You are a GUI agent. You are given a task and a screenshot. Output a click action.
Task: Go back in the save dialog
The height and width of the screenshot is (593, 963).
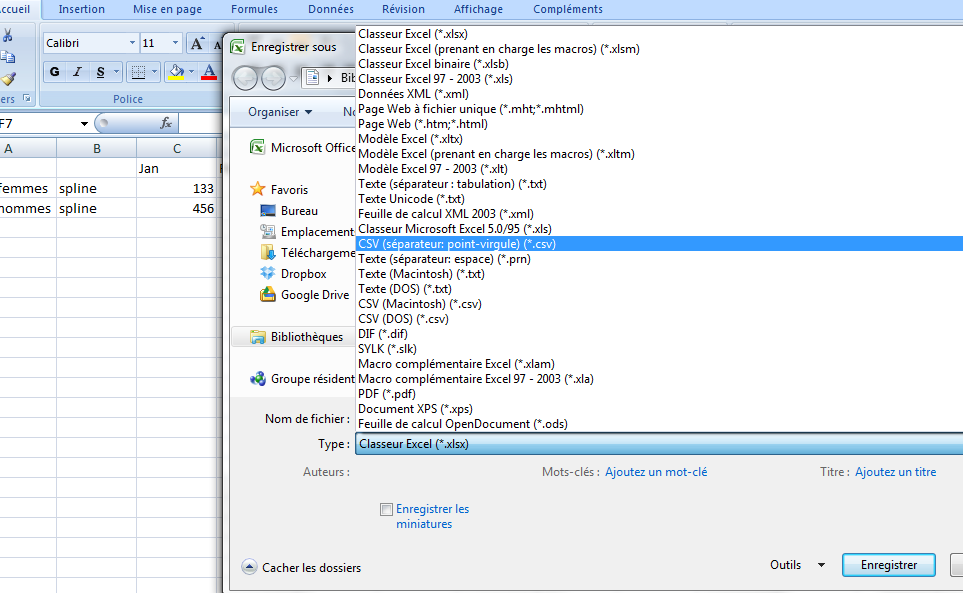click(245, 78)
